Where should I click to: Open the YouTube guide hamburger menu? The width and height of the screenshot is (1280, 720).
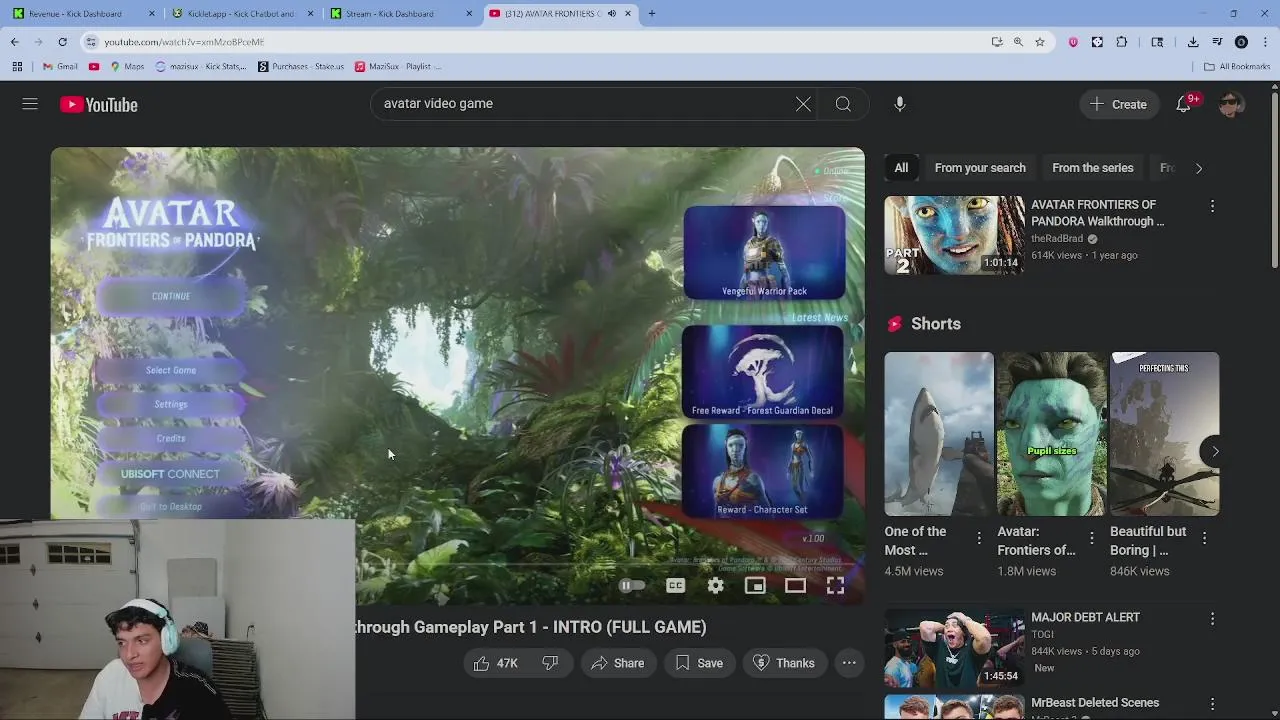[x=30, y=104]
